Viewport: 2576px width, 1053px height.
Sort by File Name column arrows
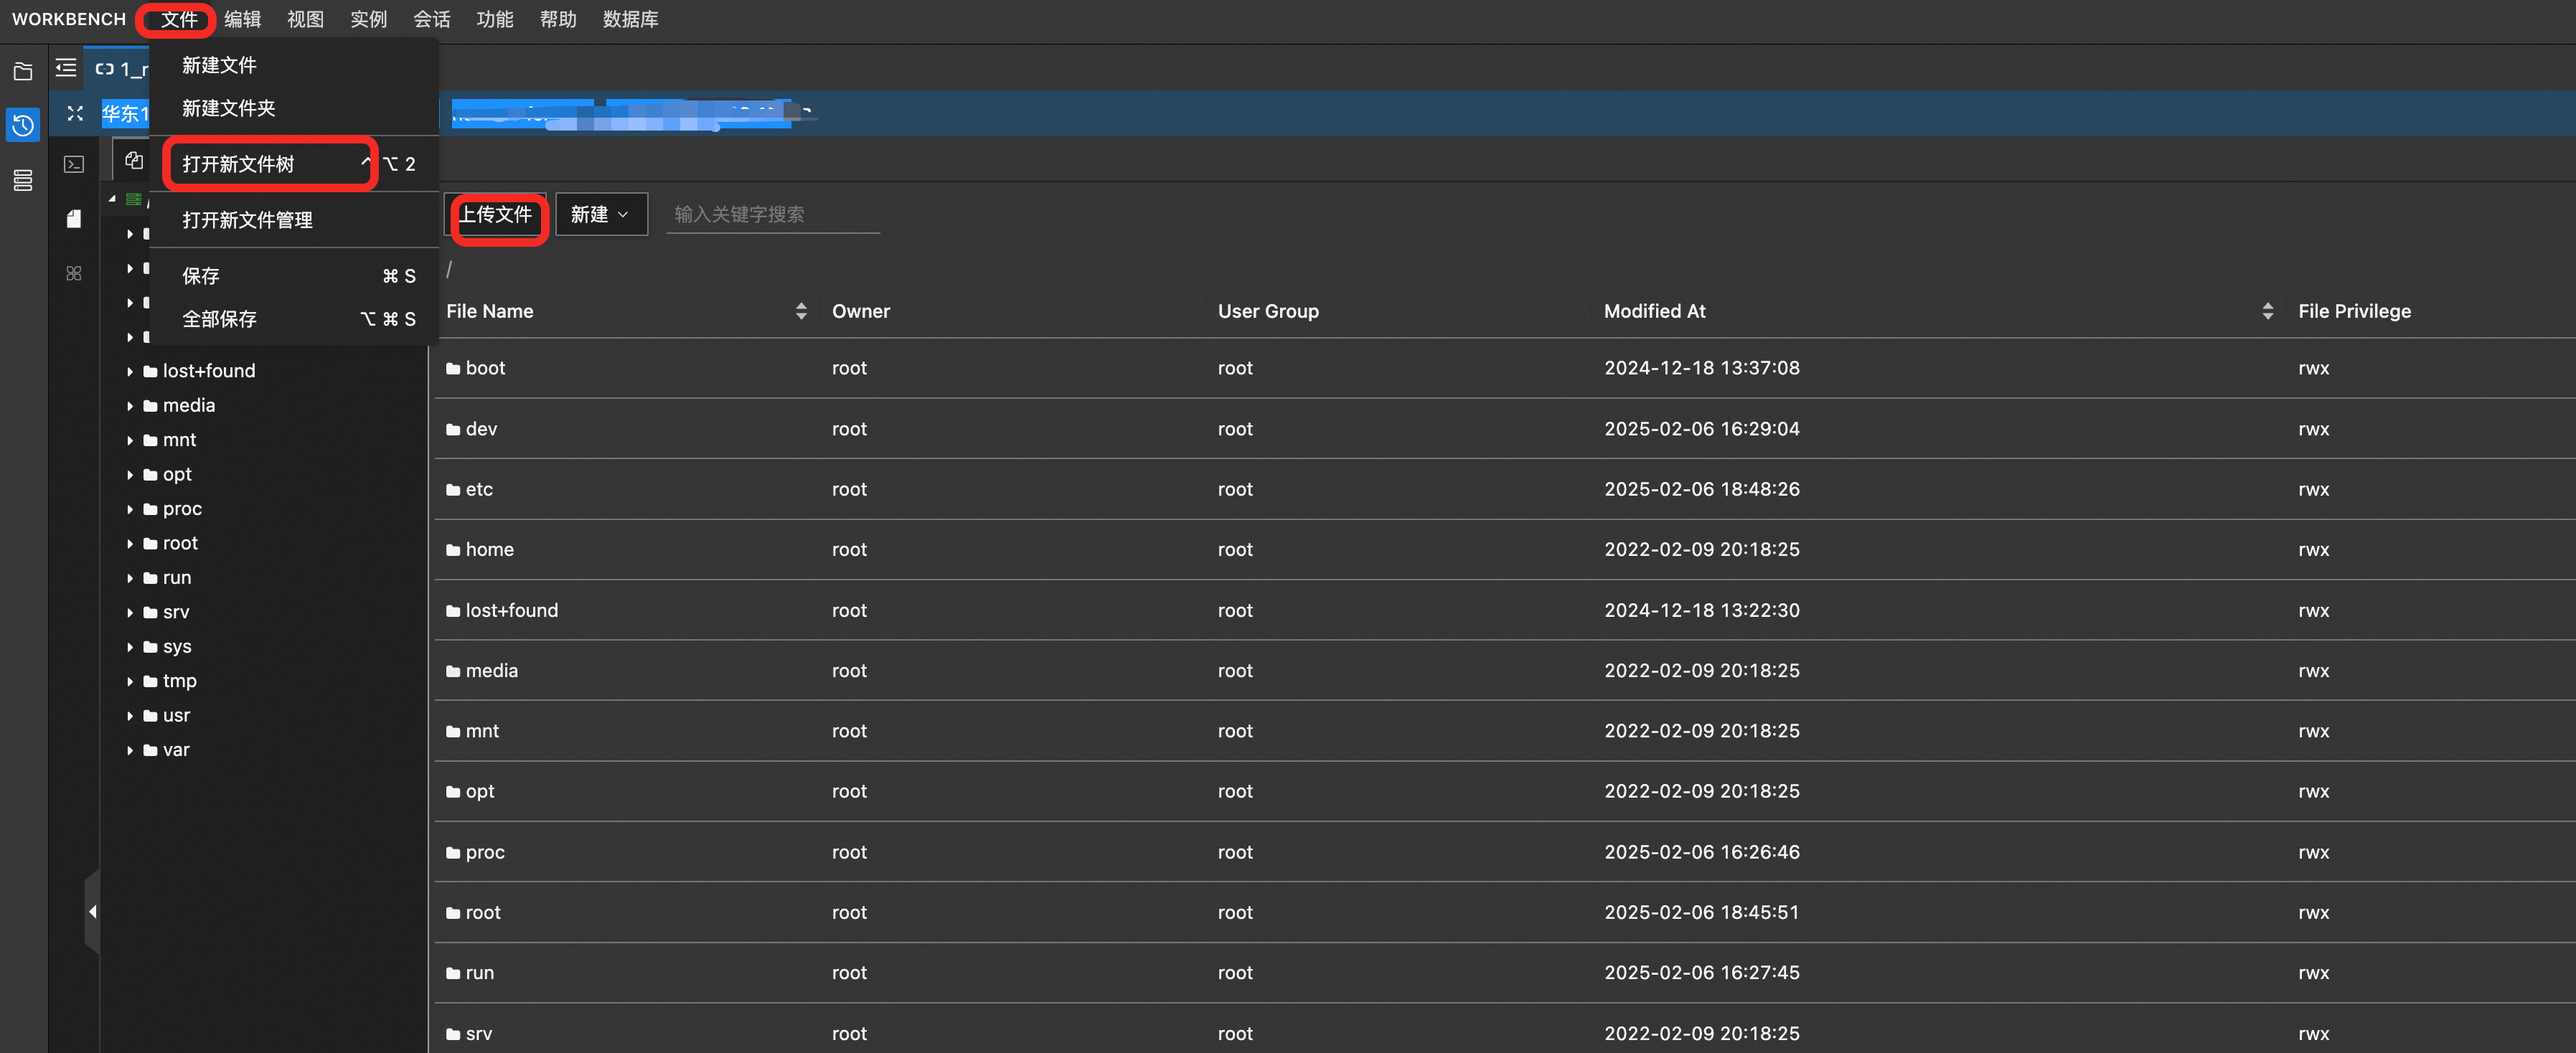pyautogui.click(x=801, y=311)
